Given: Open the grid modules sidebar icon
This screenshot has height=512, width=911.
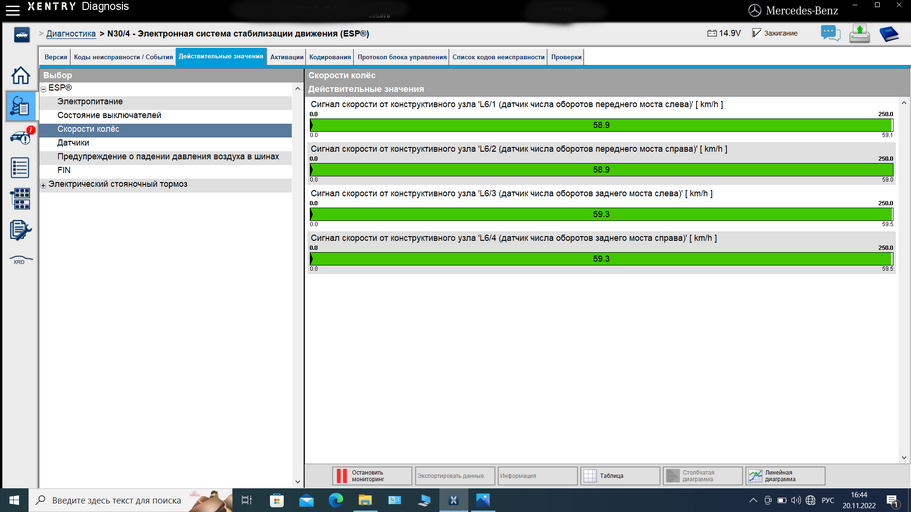Looking at the screenshot, I should coord(20,199).
